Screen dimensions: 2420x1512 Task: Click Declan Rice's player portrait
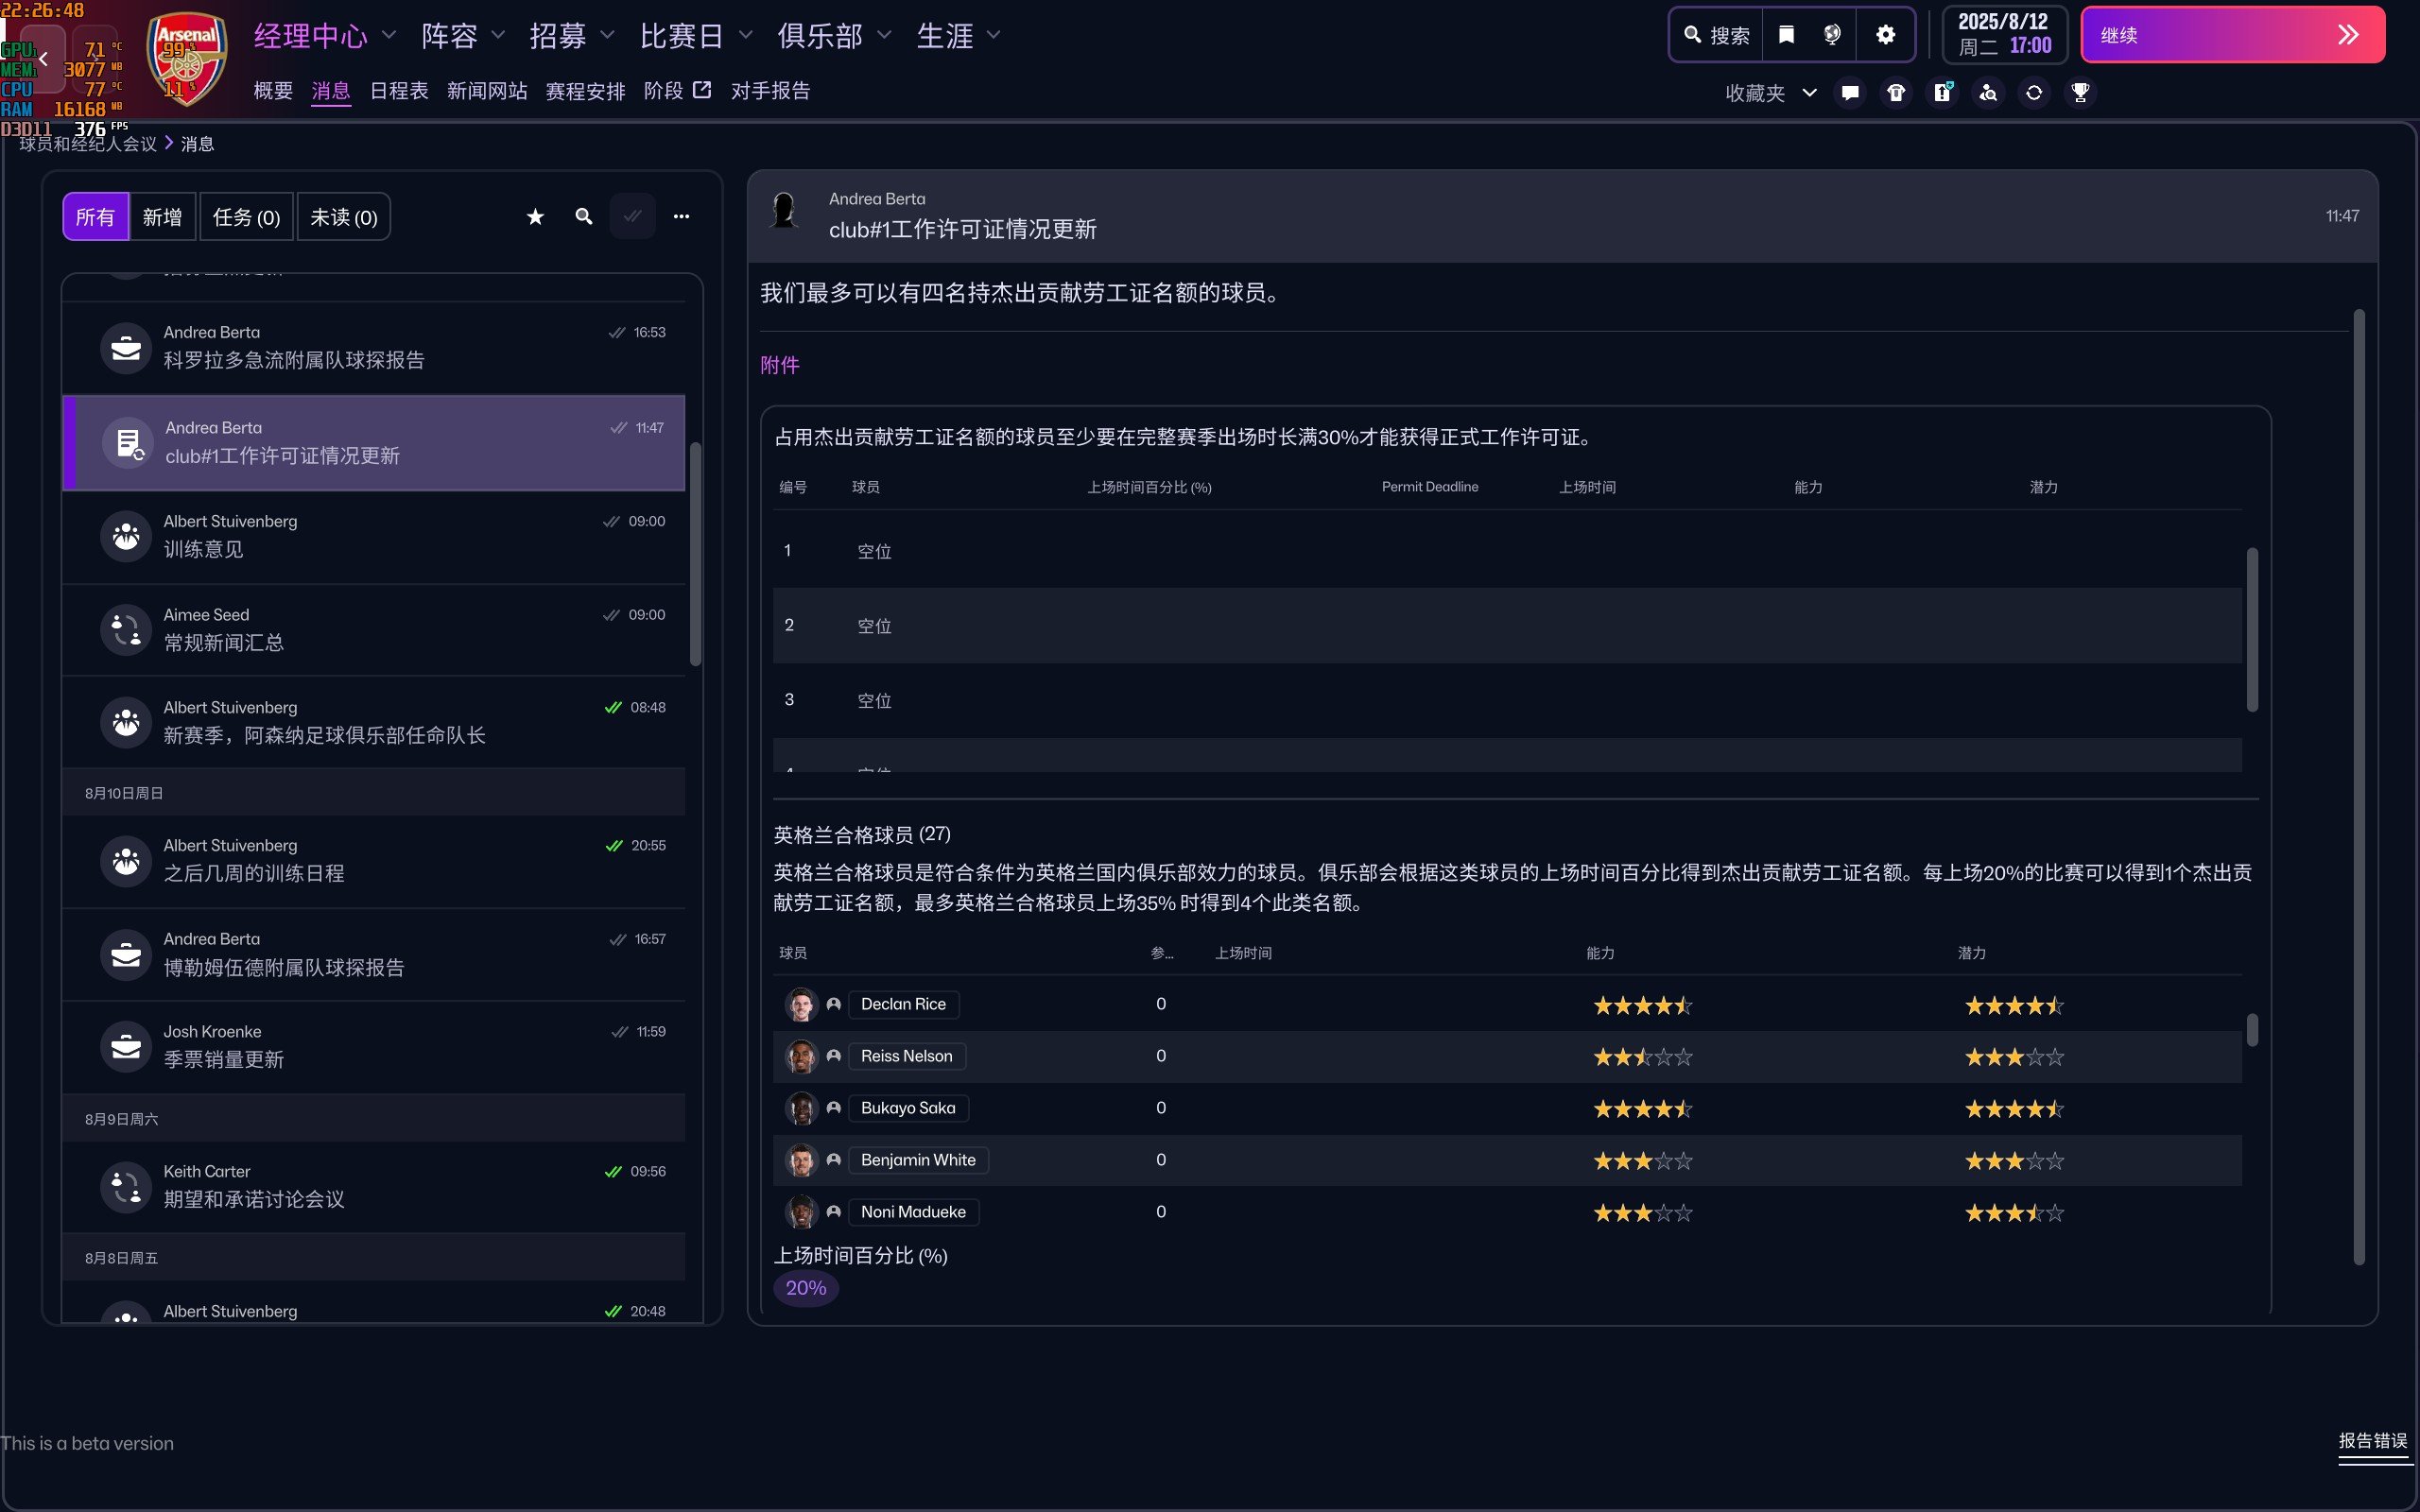click(x=801, y=1004)
